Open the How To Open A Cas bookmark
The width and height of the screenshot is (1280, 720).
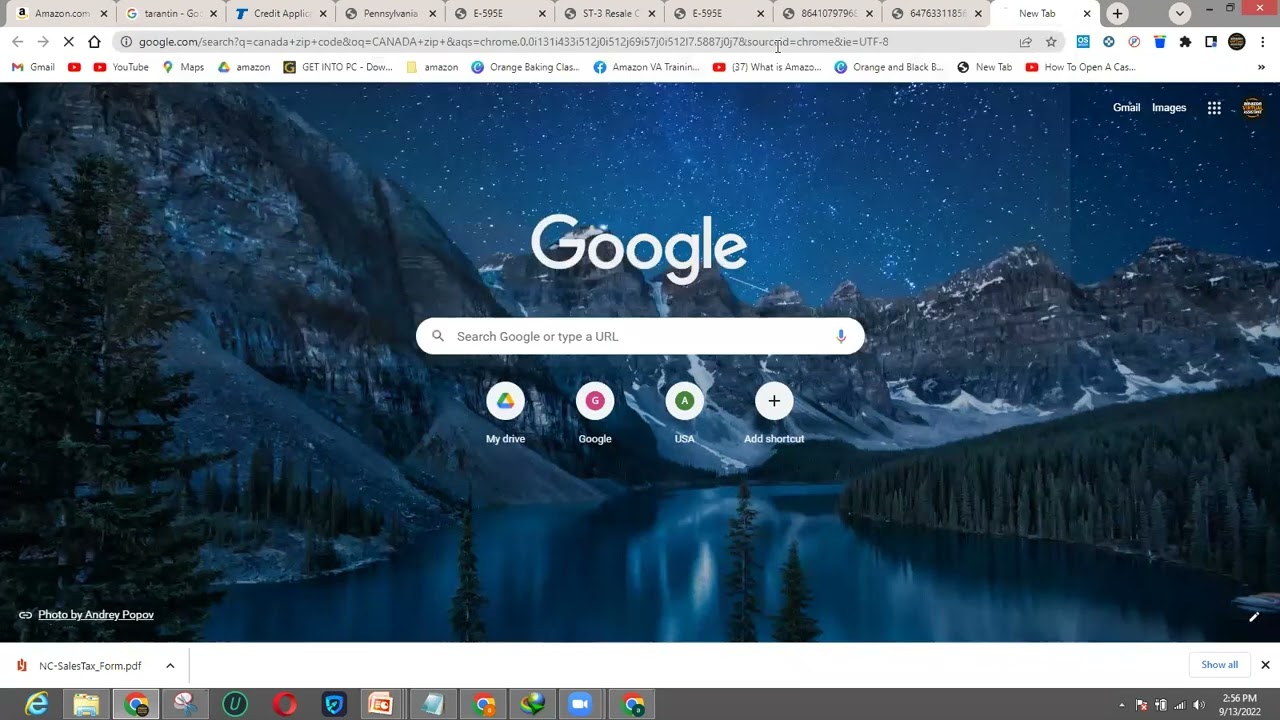1080,67
